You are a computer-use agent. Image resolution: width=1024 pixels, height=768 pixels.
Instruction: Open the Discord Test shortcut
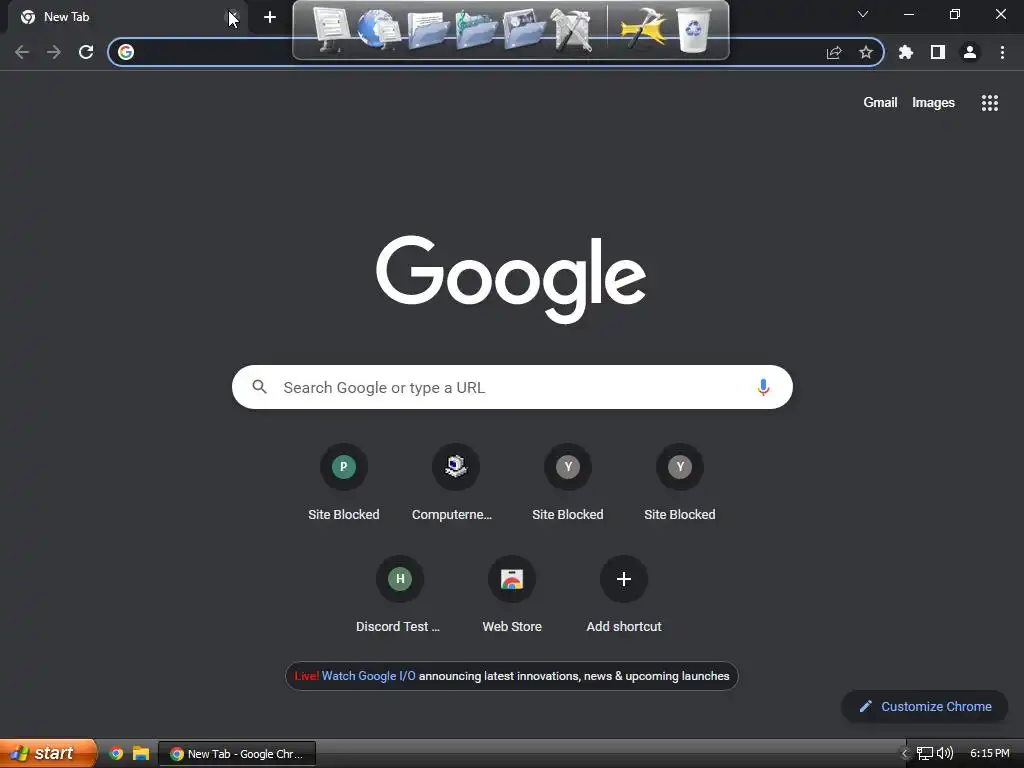(x=400, y=594)
